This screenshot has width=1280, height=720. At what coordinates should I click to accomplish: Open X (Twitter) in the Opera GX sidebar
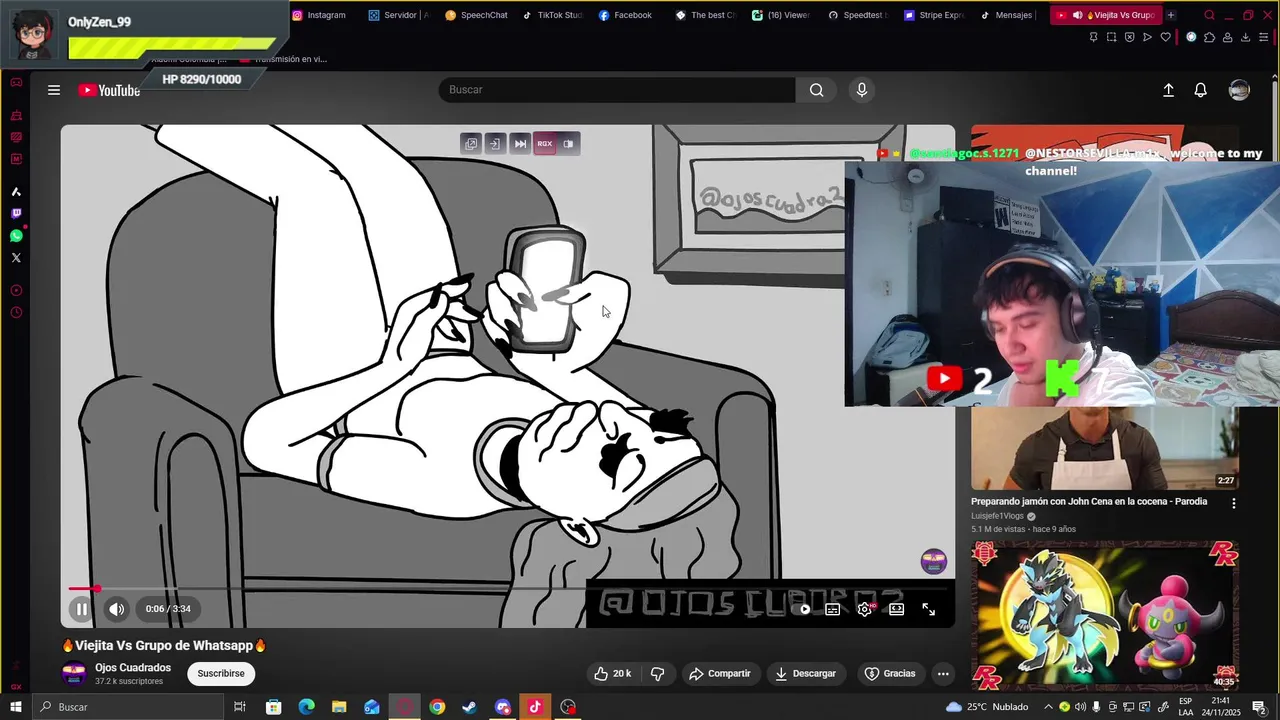(x=16, y=258)
